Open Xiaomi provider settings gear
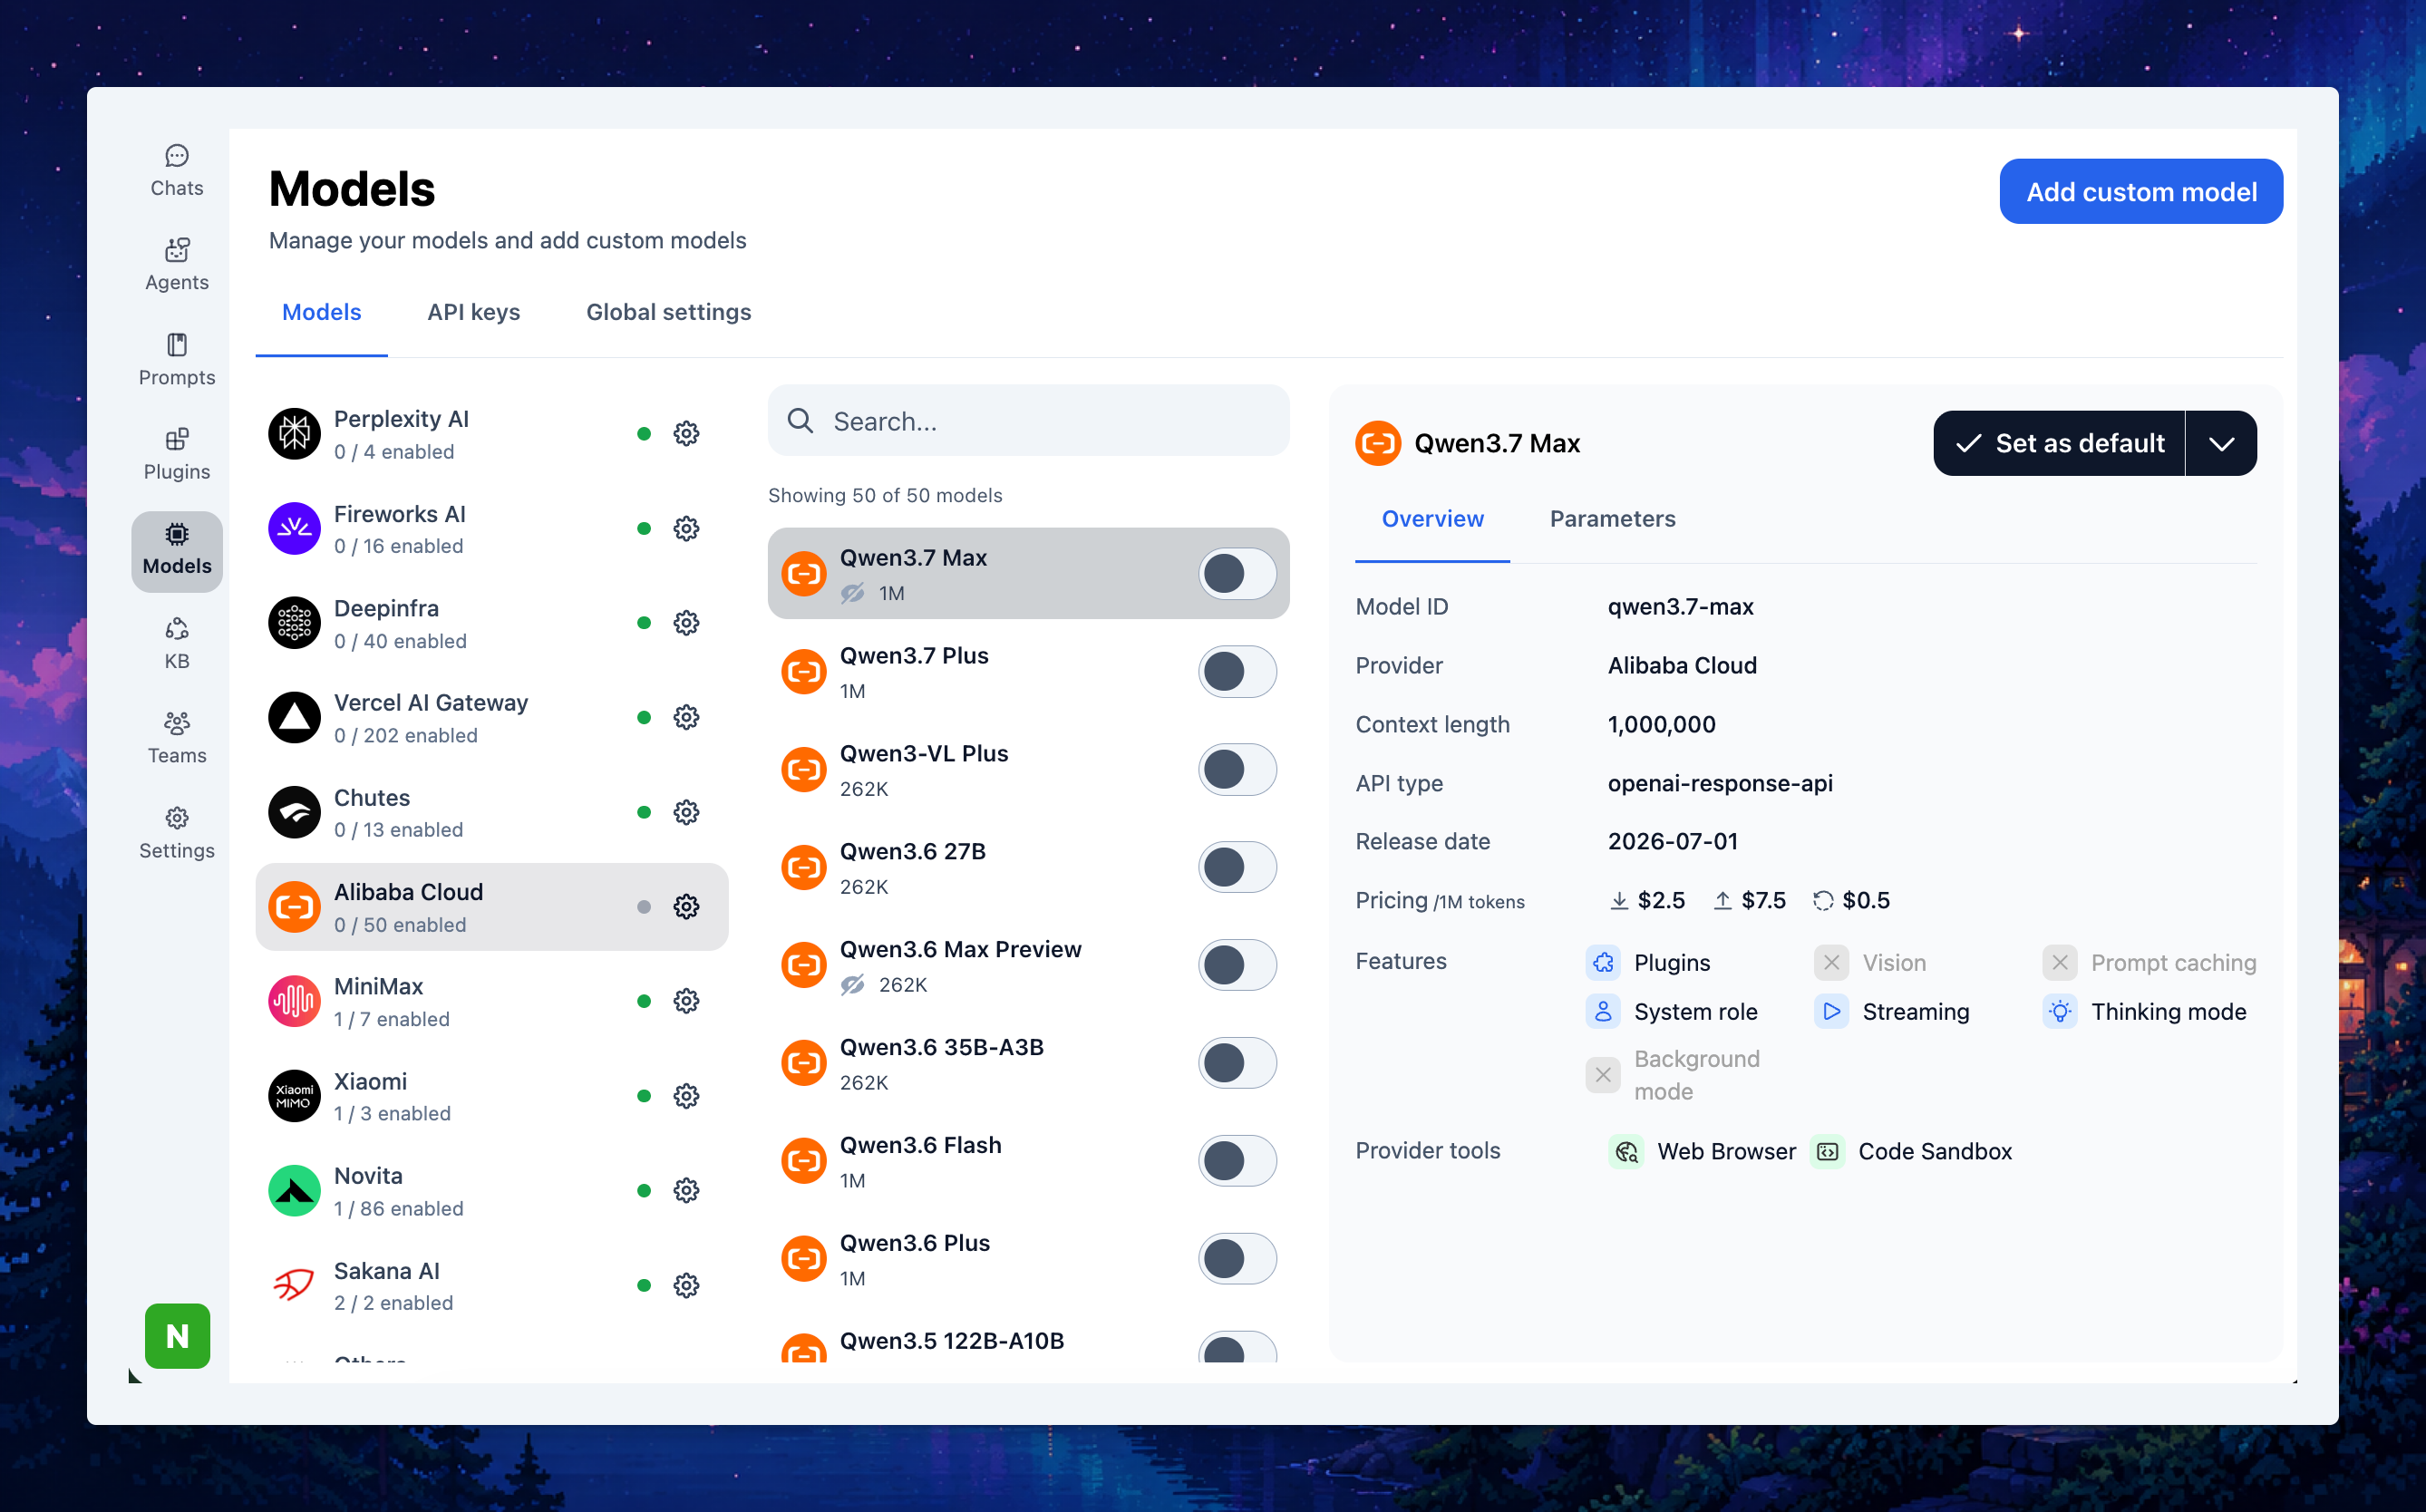Image resolution: width=2426 pixels, height=1512 pixels. click(x=686, y=1096)
